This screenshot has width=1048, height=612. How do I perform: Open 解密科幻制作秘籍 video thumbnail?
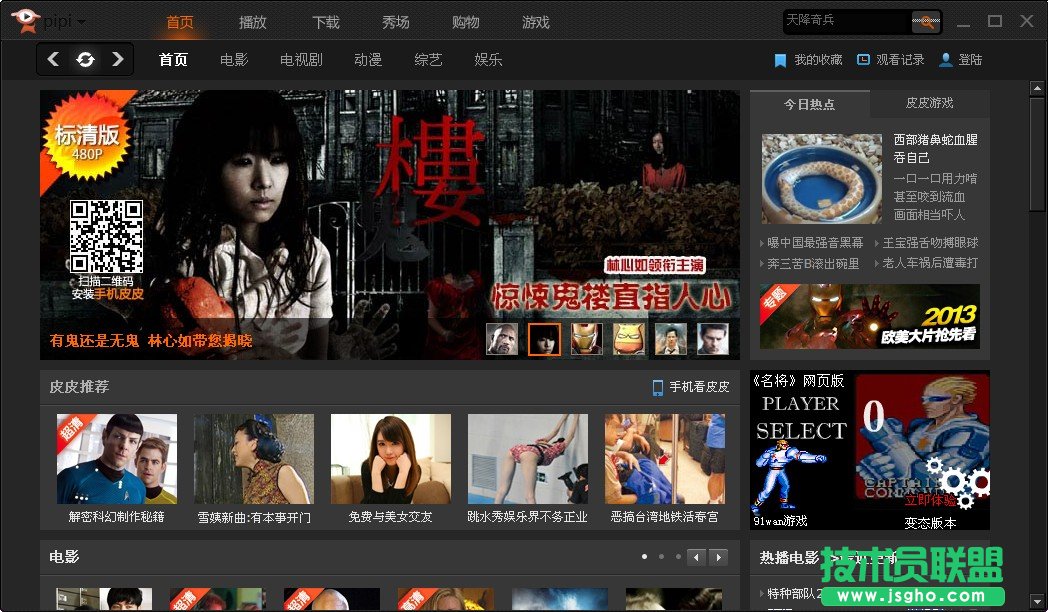click(x=117, y=459)
